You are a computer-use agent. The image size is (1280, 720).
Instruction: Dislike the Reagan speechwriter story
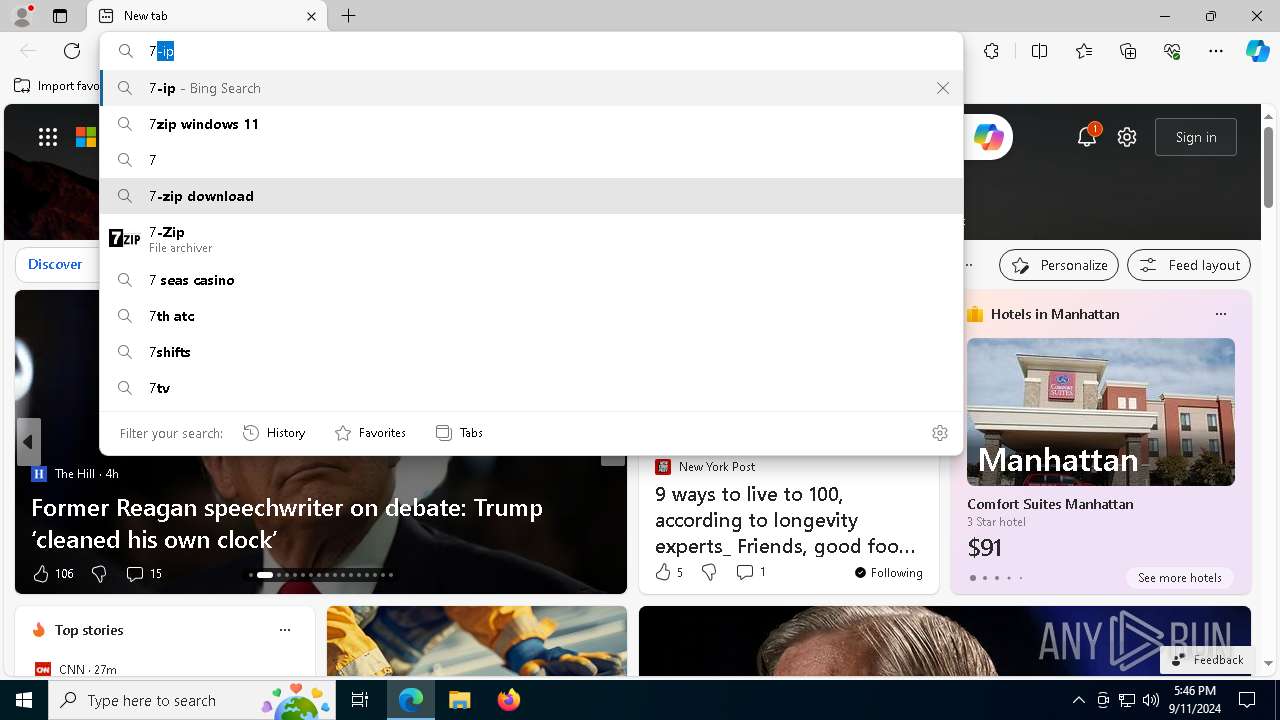(x=99, y=573)
